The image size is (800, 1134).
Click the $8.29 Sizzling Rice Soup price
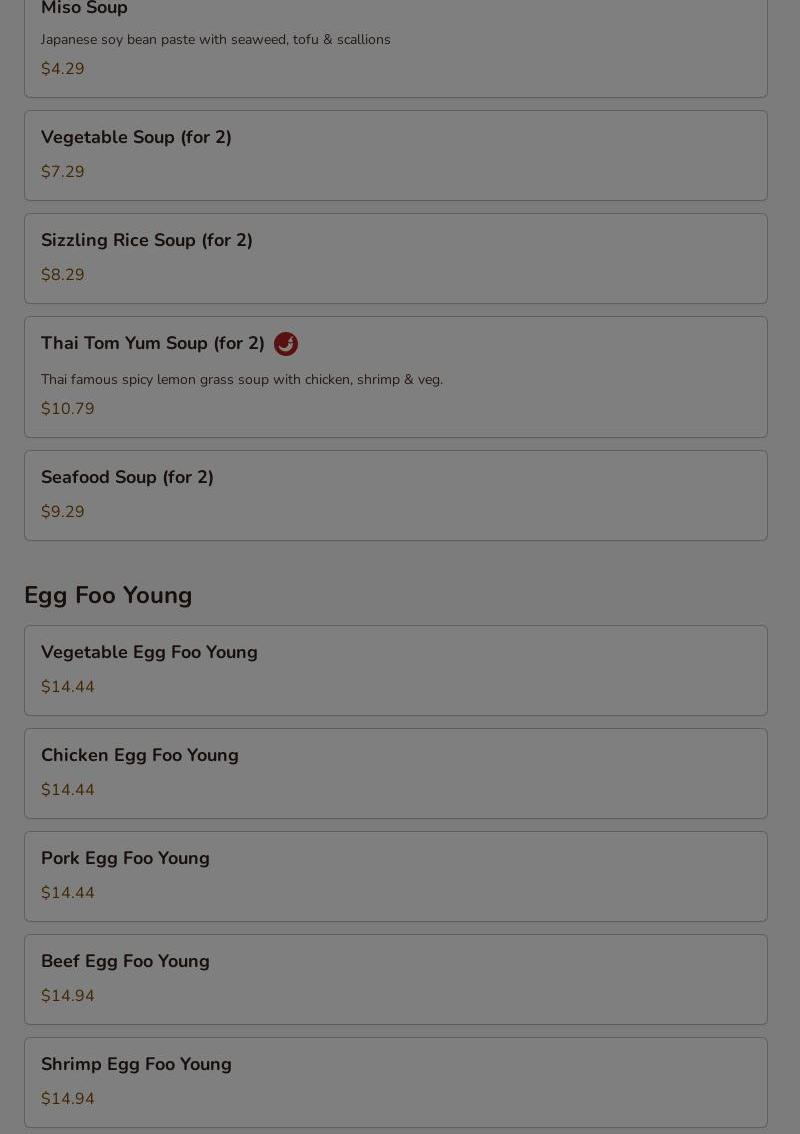click(x=63, y=275)
